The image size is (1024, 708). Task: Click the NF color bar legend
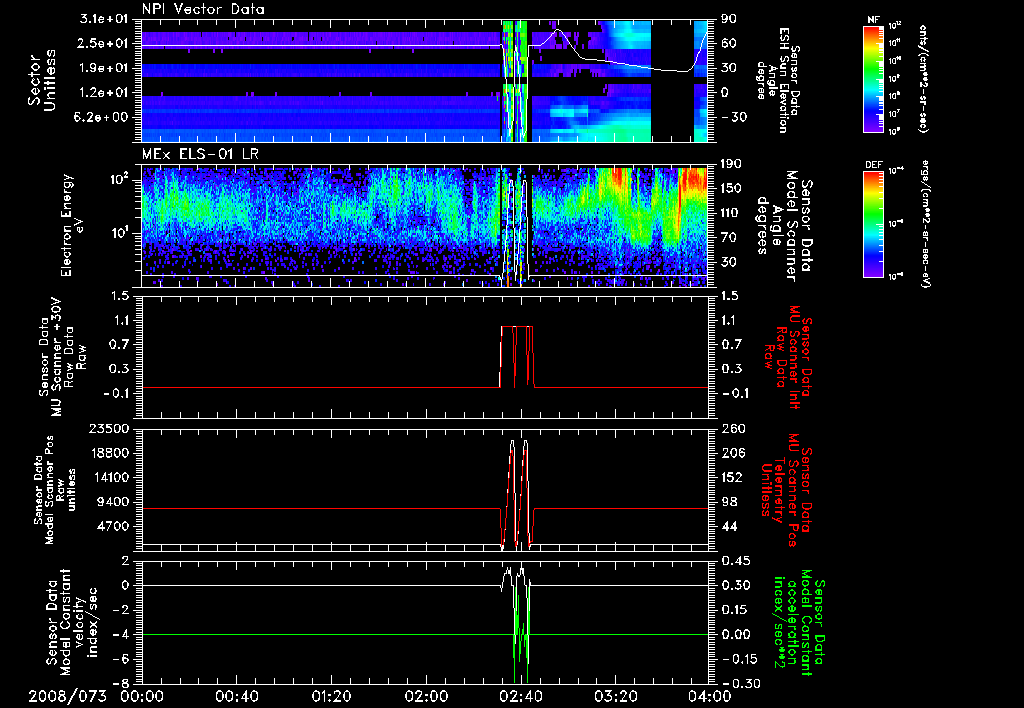(x=874, y=78)
